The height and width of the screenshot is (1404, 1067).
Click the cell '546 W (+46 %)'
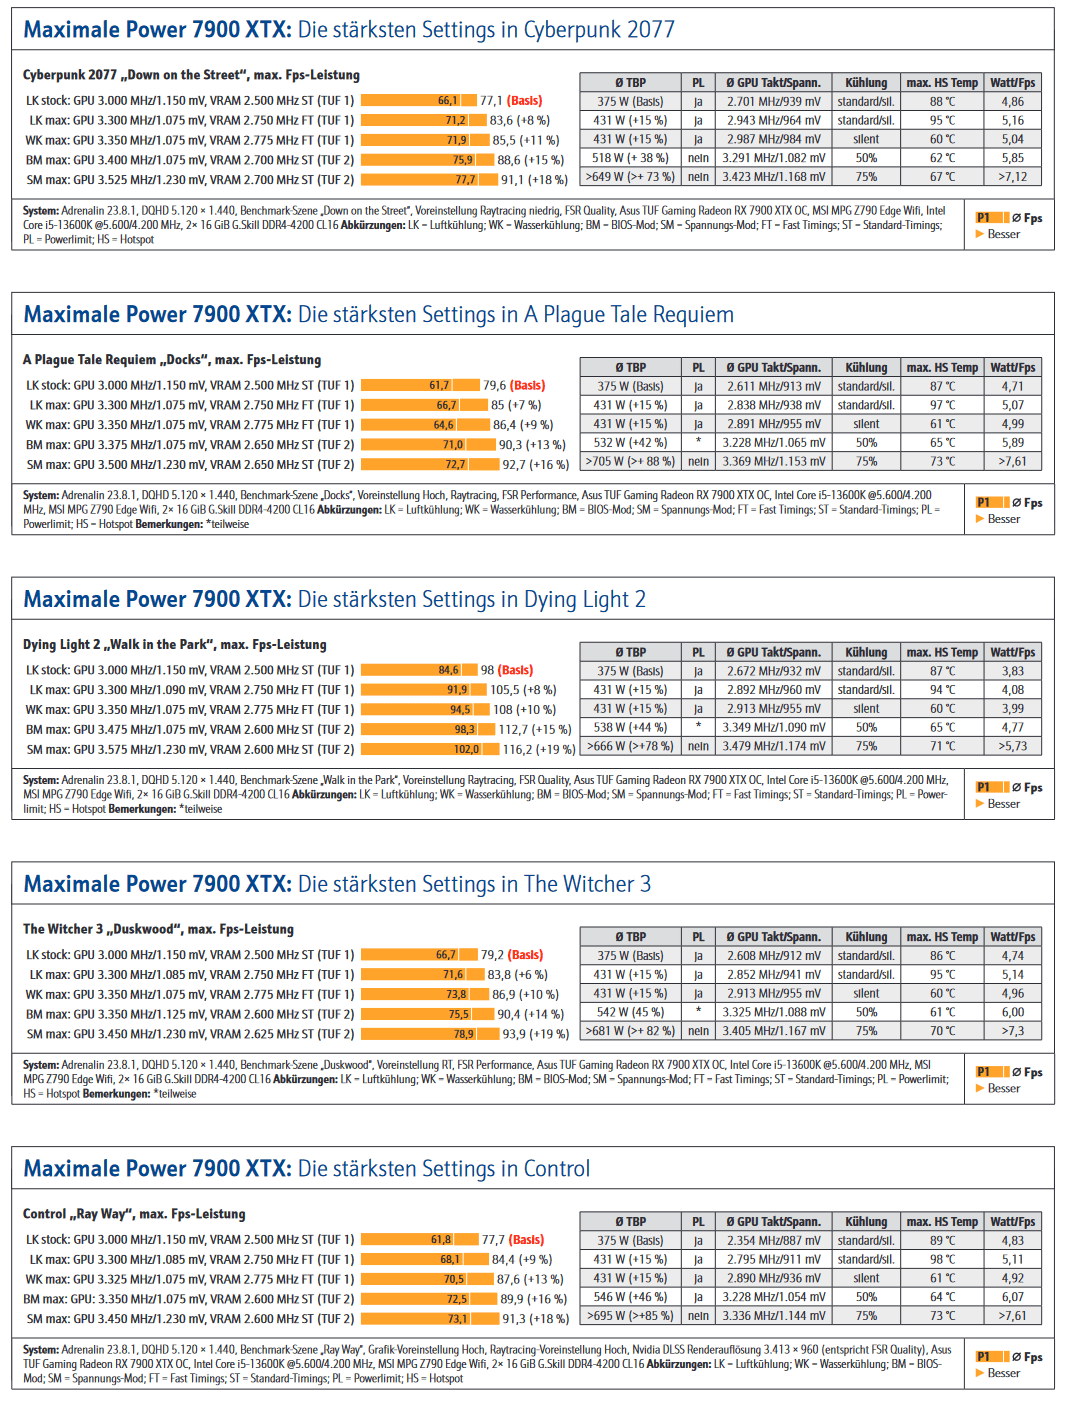pos(630,1297)
